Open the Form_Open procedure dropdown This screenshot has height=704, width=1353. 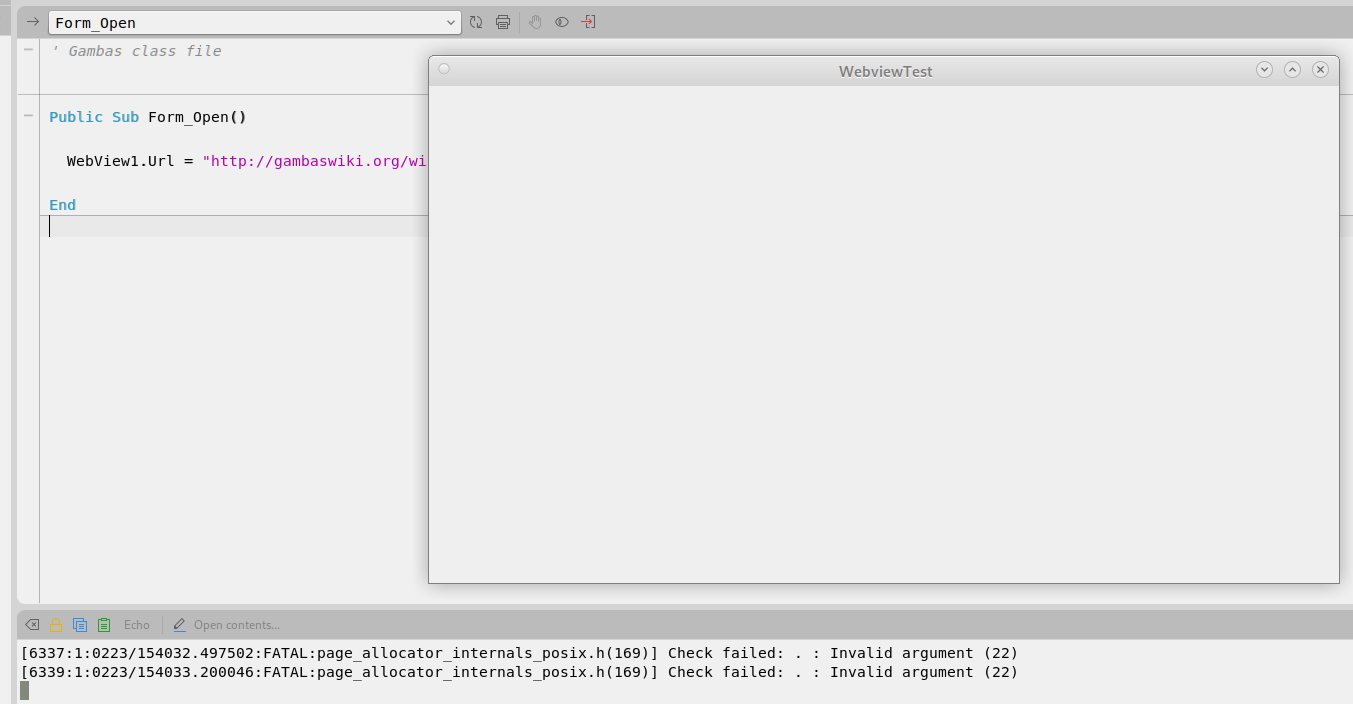(451, 21)
